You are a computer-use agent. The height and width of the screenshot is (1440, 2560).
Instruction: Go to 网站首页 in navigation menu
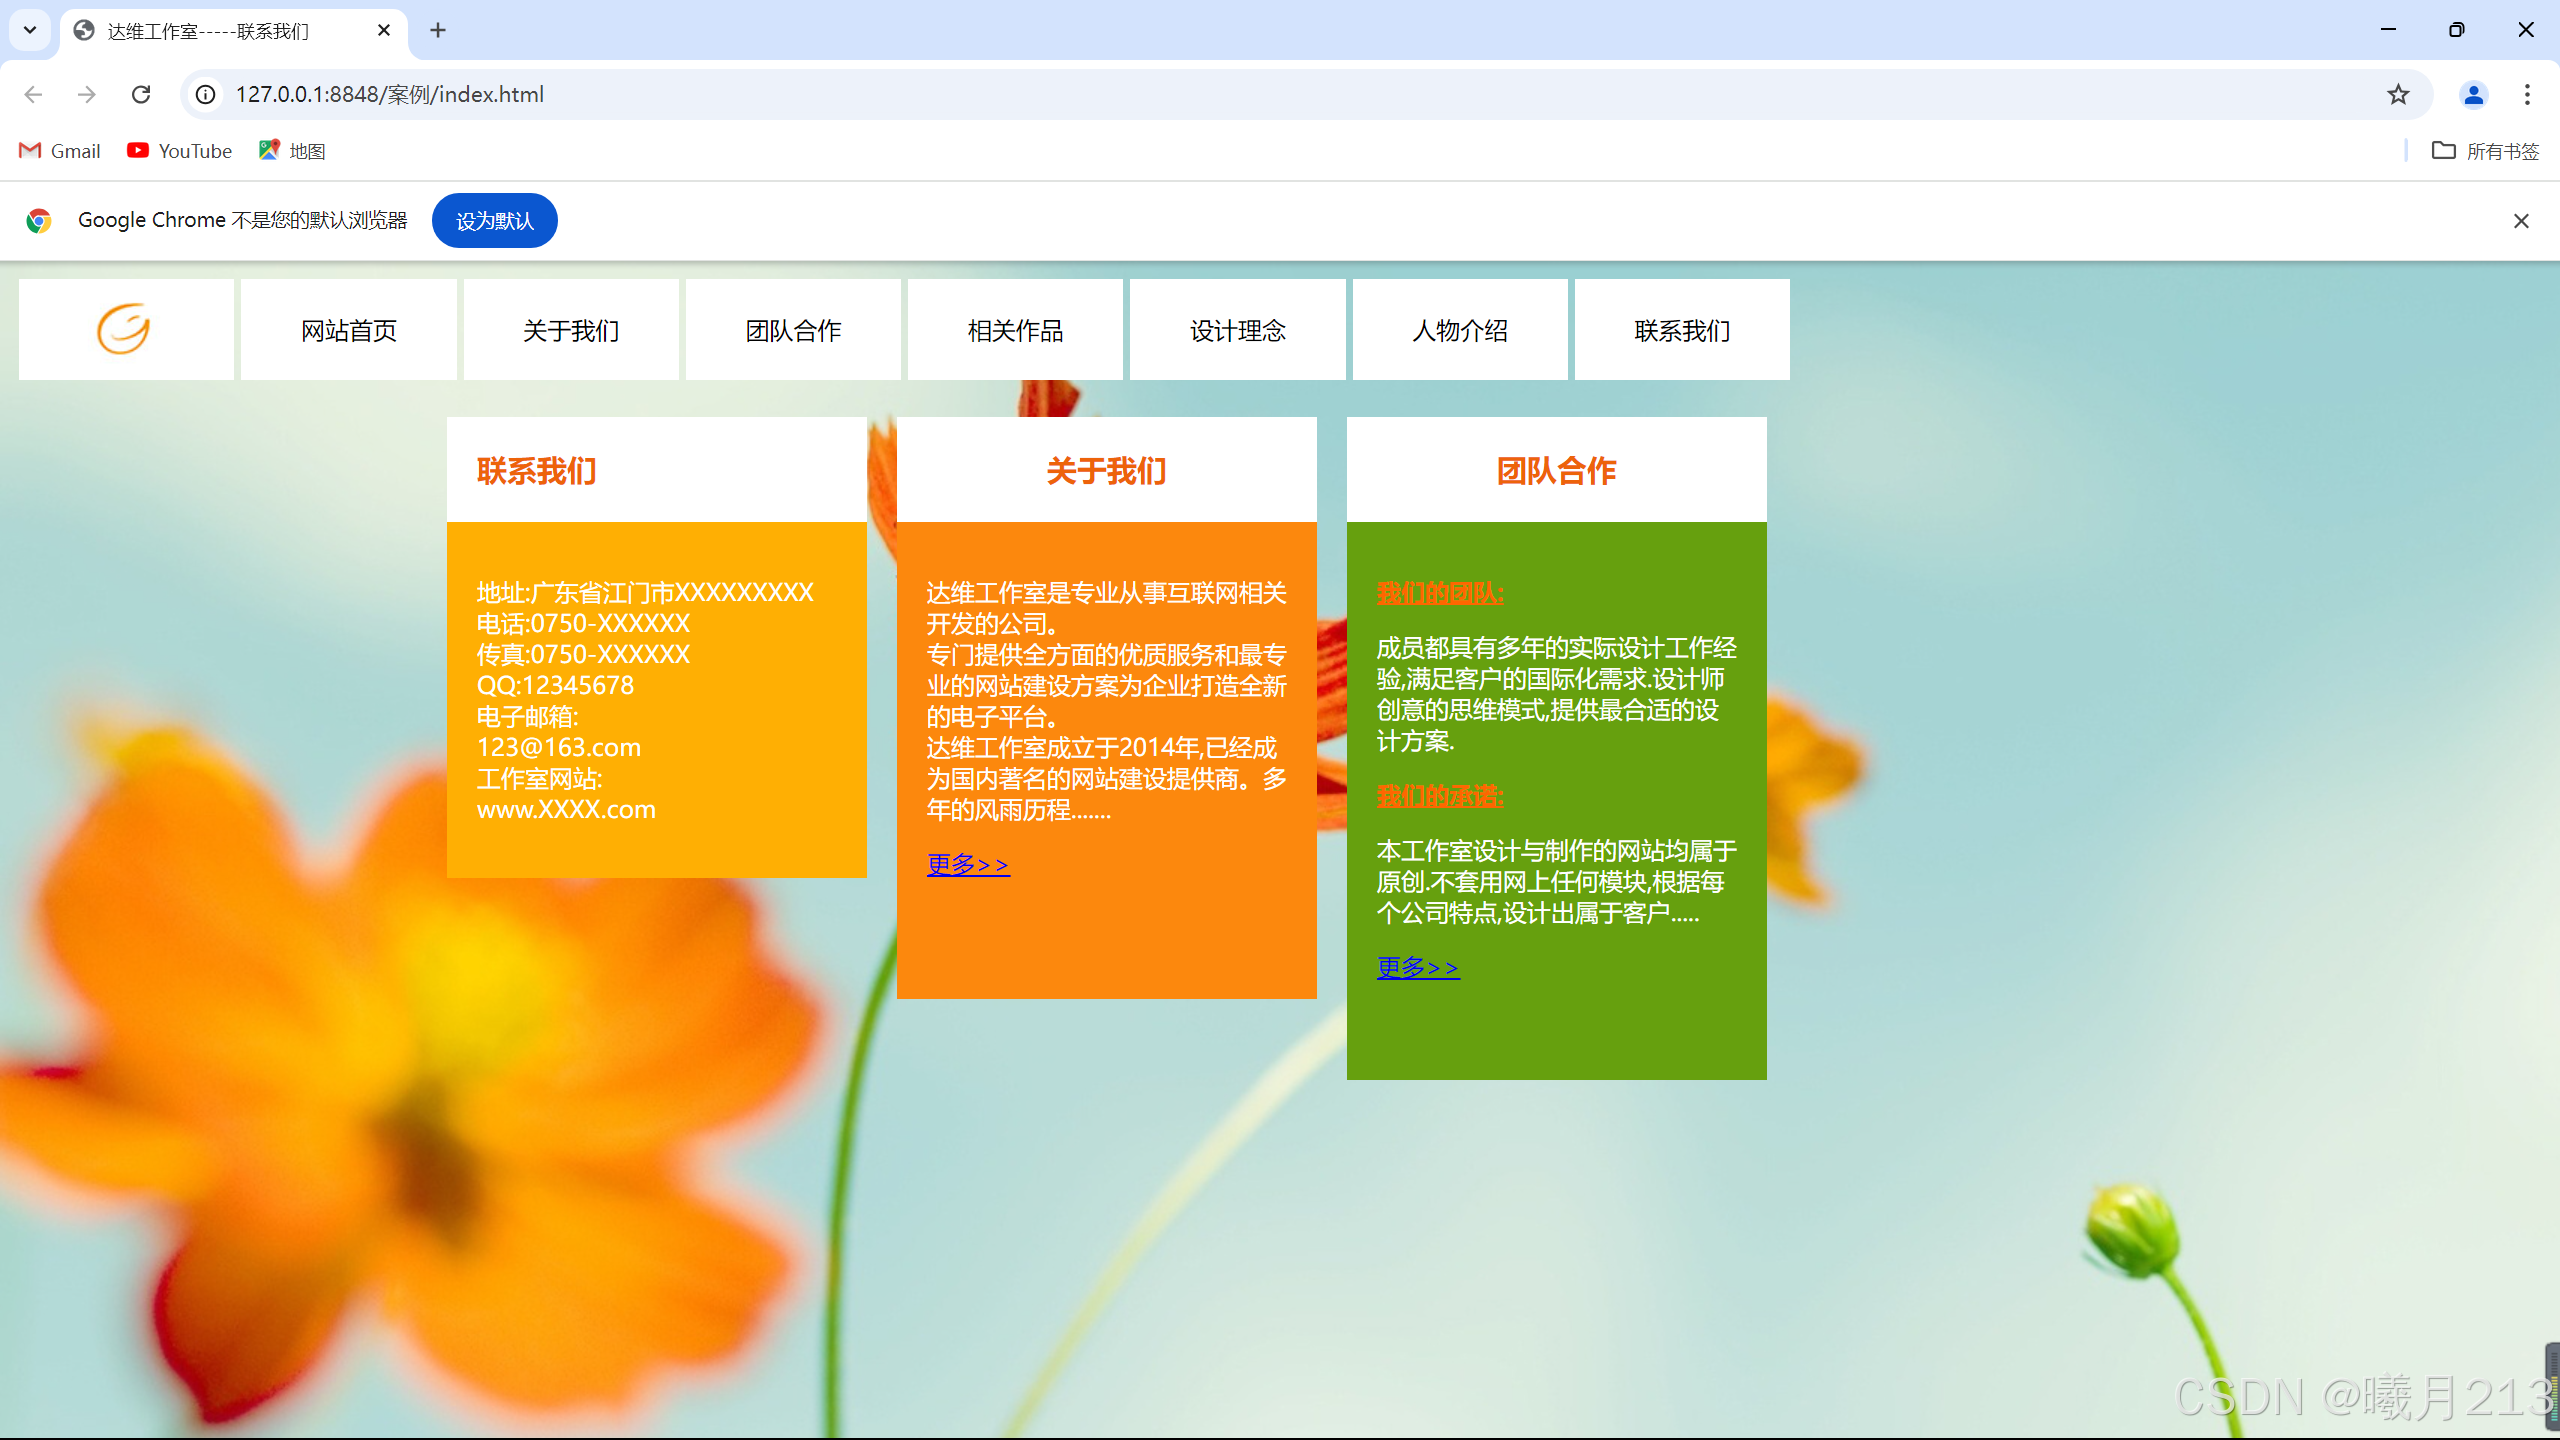348,330
